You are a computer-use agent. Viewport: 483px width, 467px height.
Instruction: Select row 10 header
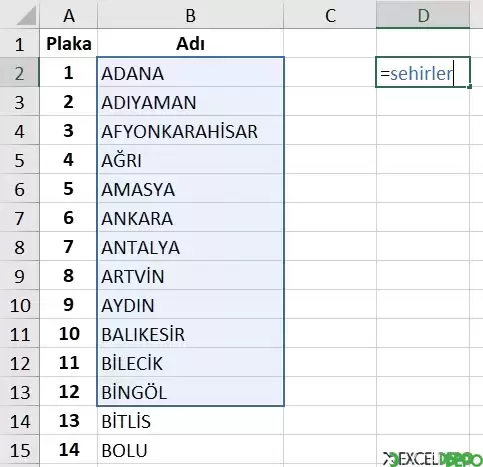coord(19,304)
